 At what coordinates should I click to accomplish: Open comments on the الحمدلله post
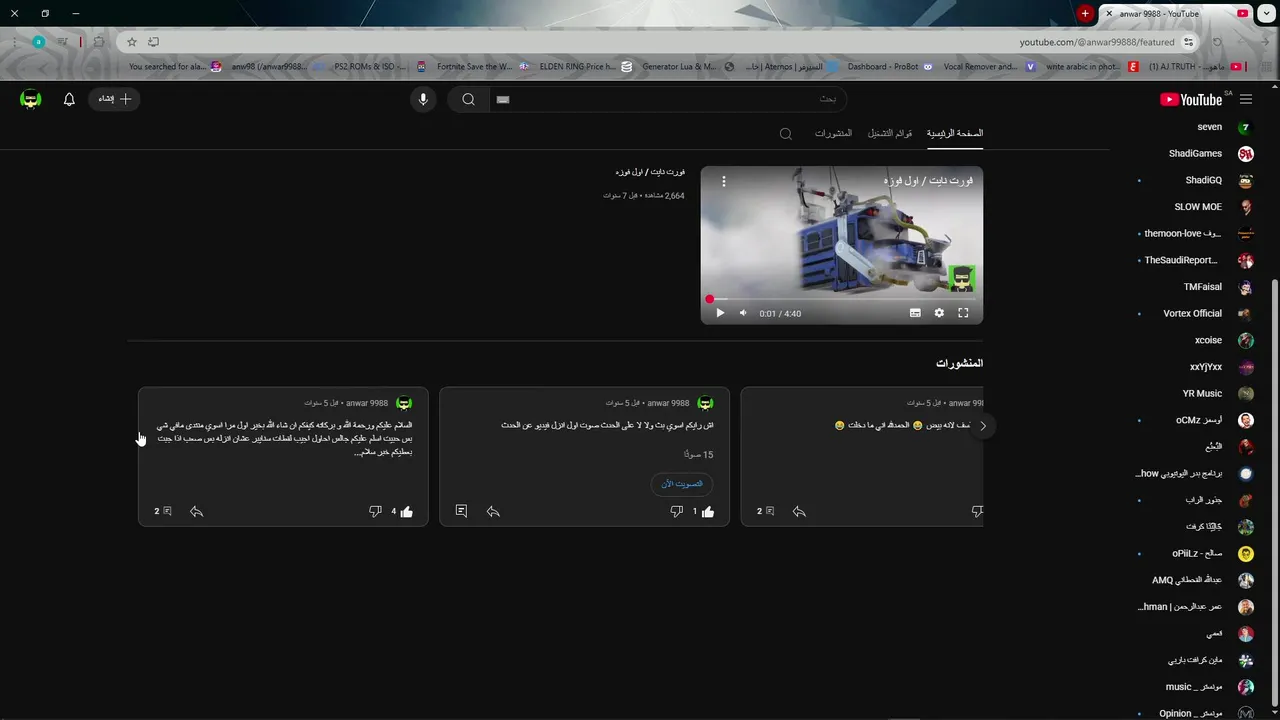(x=766, y=511)
